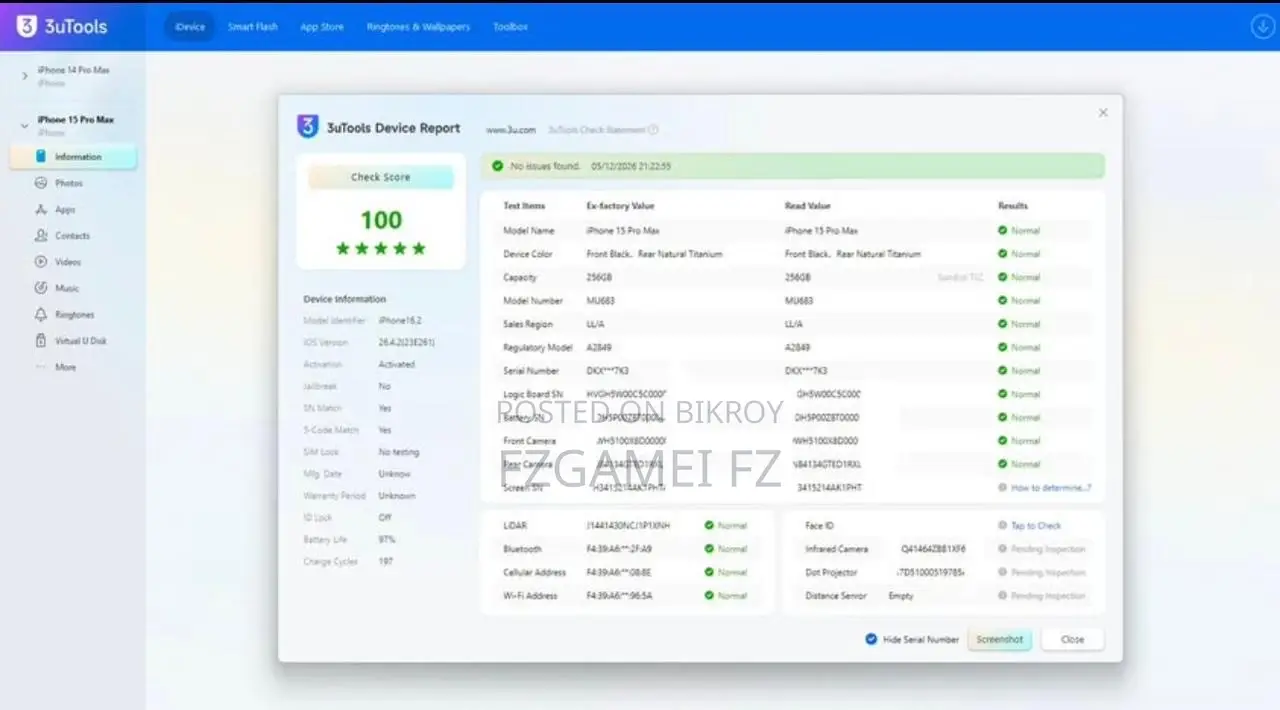Uncheck the Hide Serial Number checkbox
1280x710 pixels.
(871, 639)
